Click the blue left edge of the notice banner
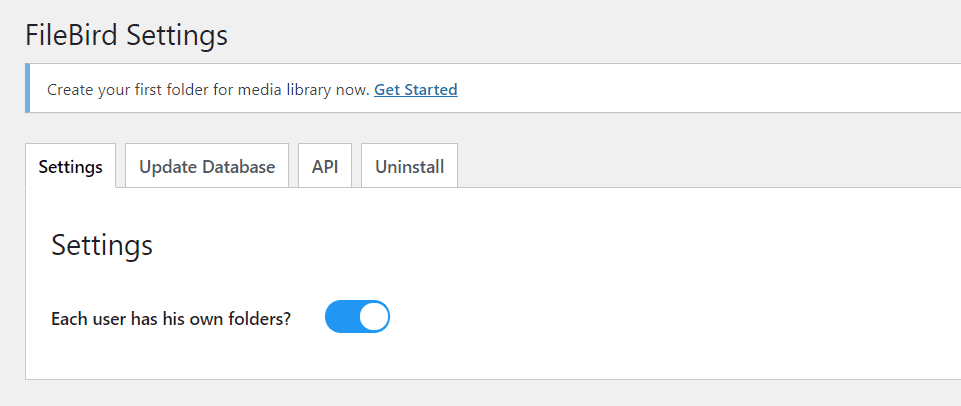The height and width of the screenshot is (406, 961). coord(28,88)
